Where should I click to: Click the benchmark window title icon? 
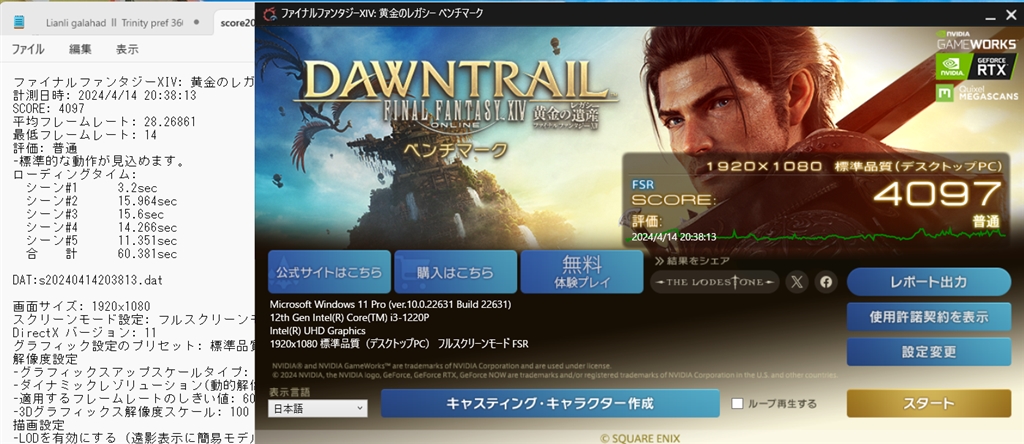point(269,13)
